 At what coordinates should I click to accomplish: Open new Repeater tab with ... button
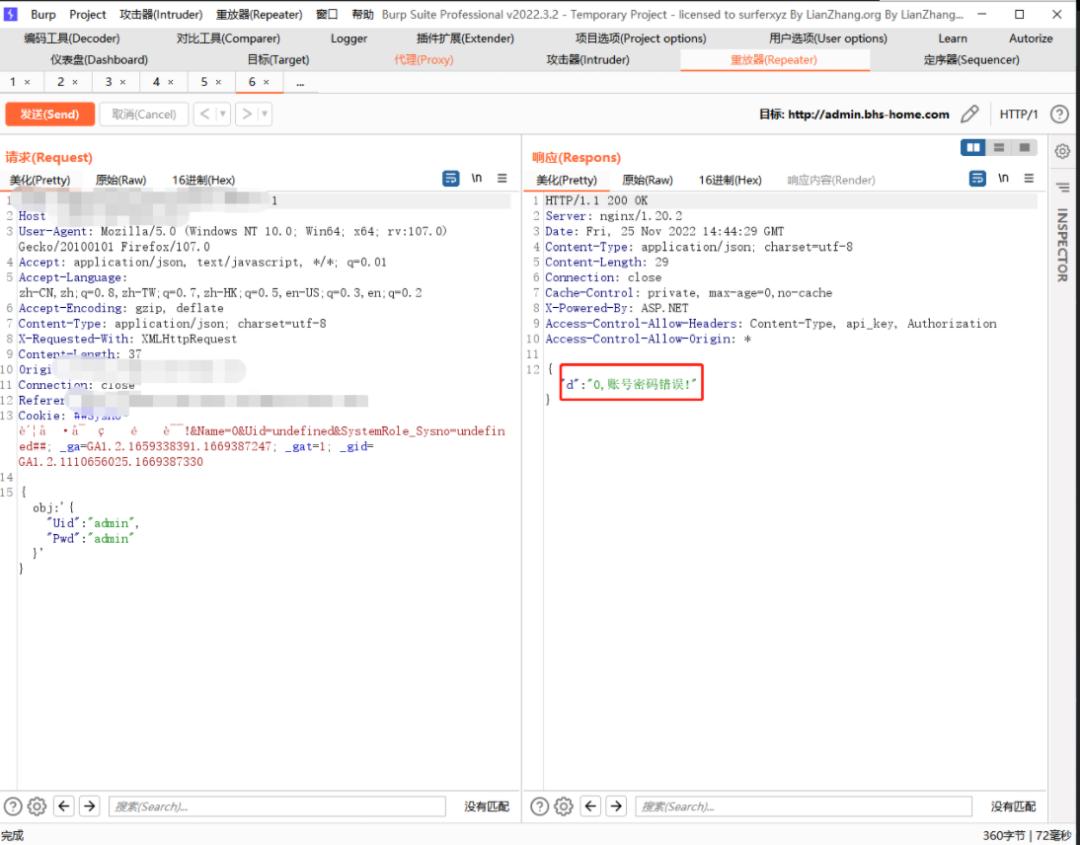(x=300, y=82)
